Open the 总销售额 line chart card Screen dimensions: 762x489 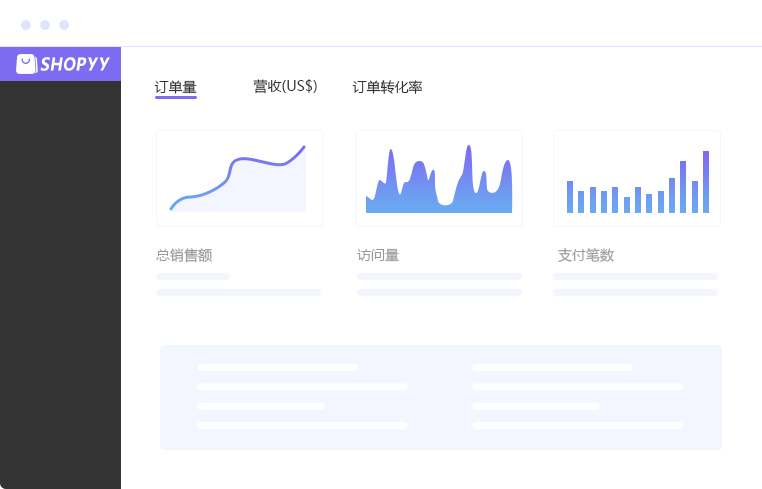[x=240, y=178]
